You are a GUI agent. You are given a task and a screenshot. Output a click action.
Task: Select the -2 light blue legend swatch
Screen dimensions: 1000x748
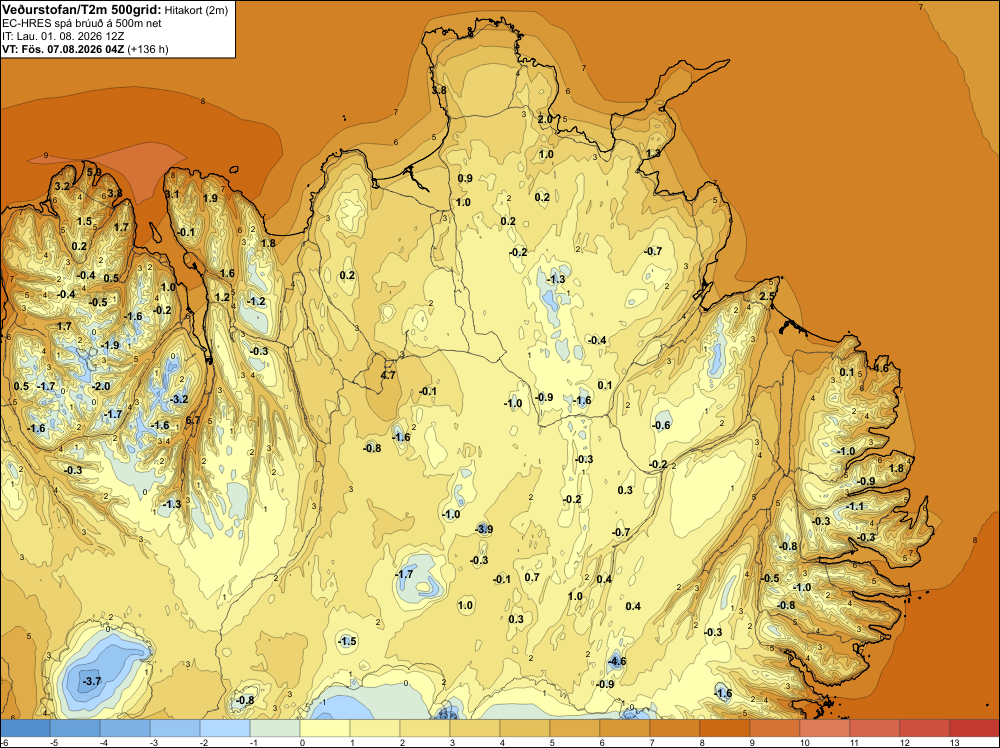(224, 728)
